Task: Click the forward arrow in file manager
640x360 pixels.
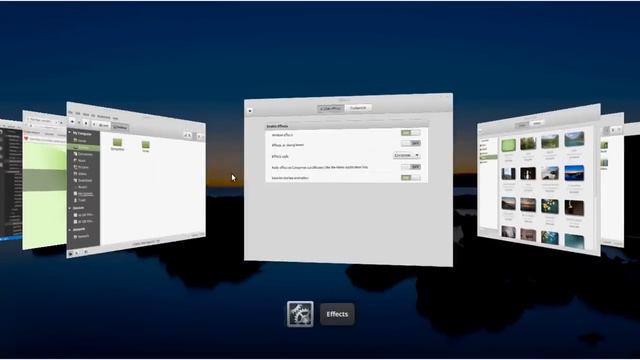Action: pos(79,122)
